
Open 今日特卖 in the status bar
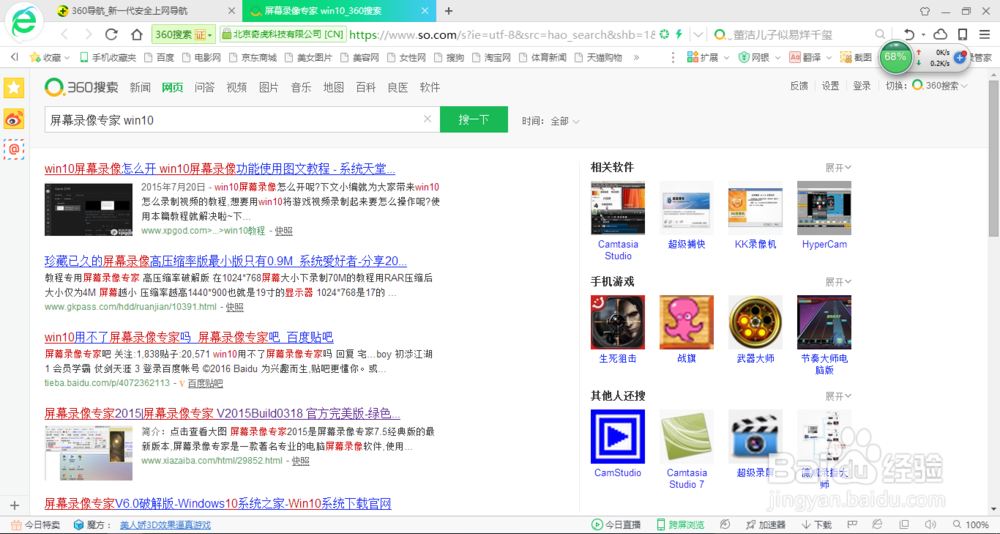pyautogui.click(x=36, y=525)
